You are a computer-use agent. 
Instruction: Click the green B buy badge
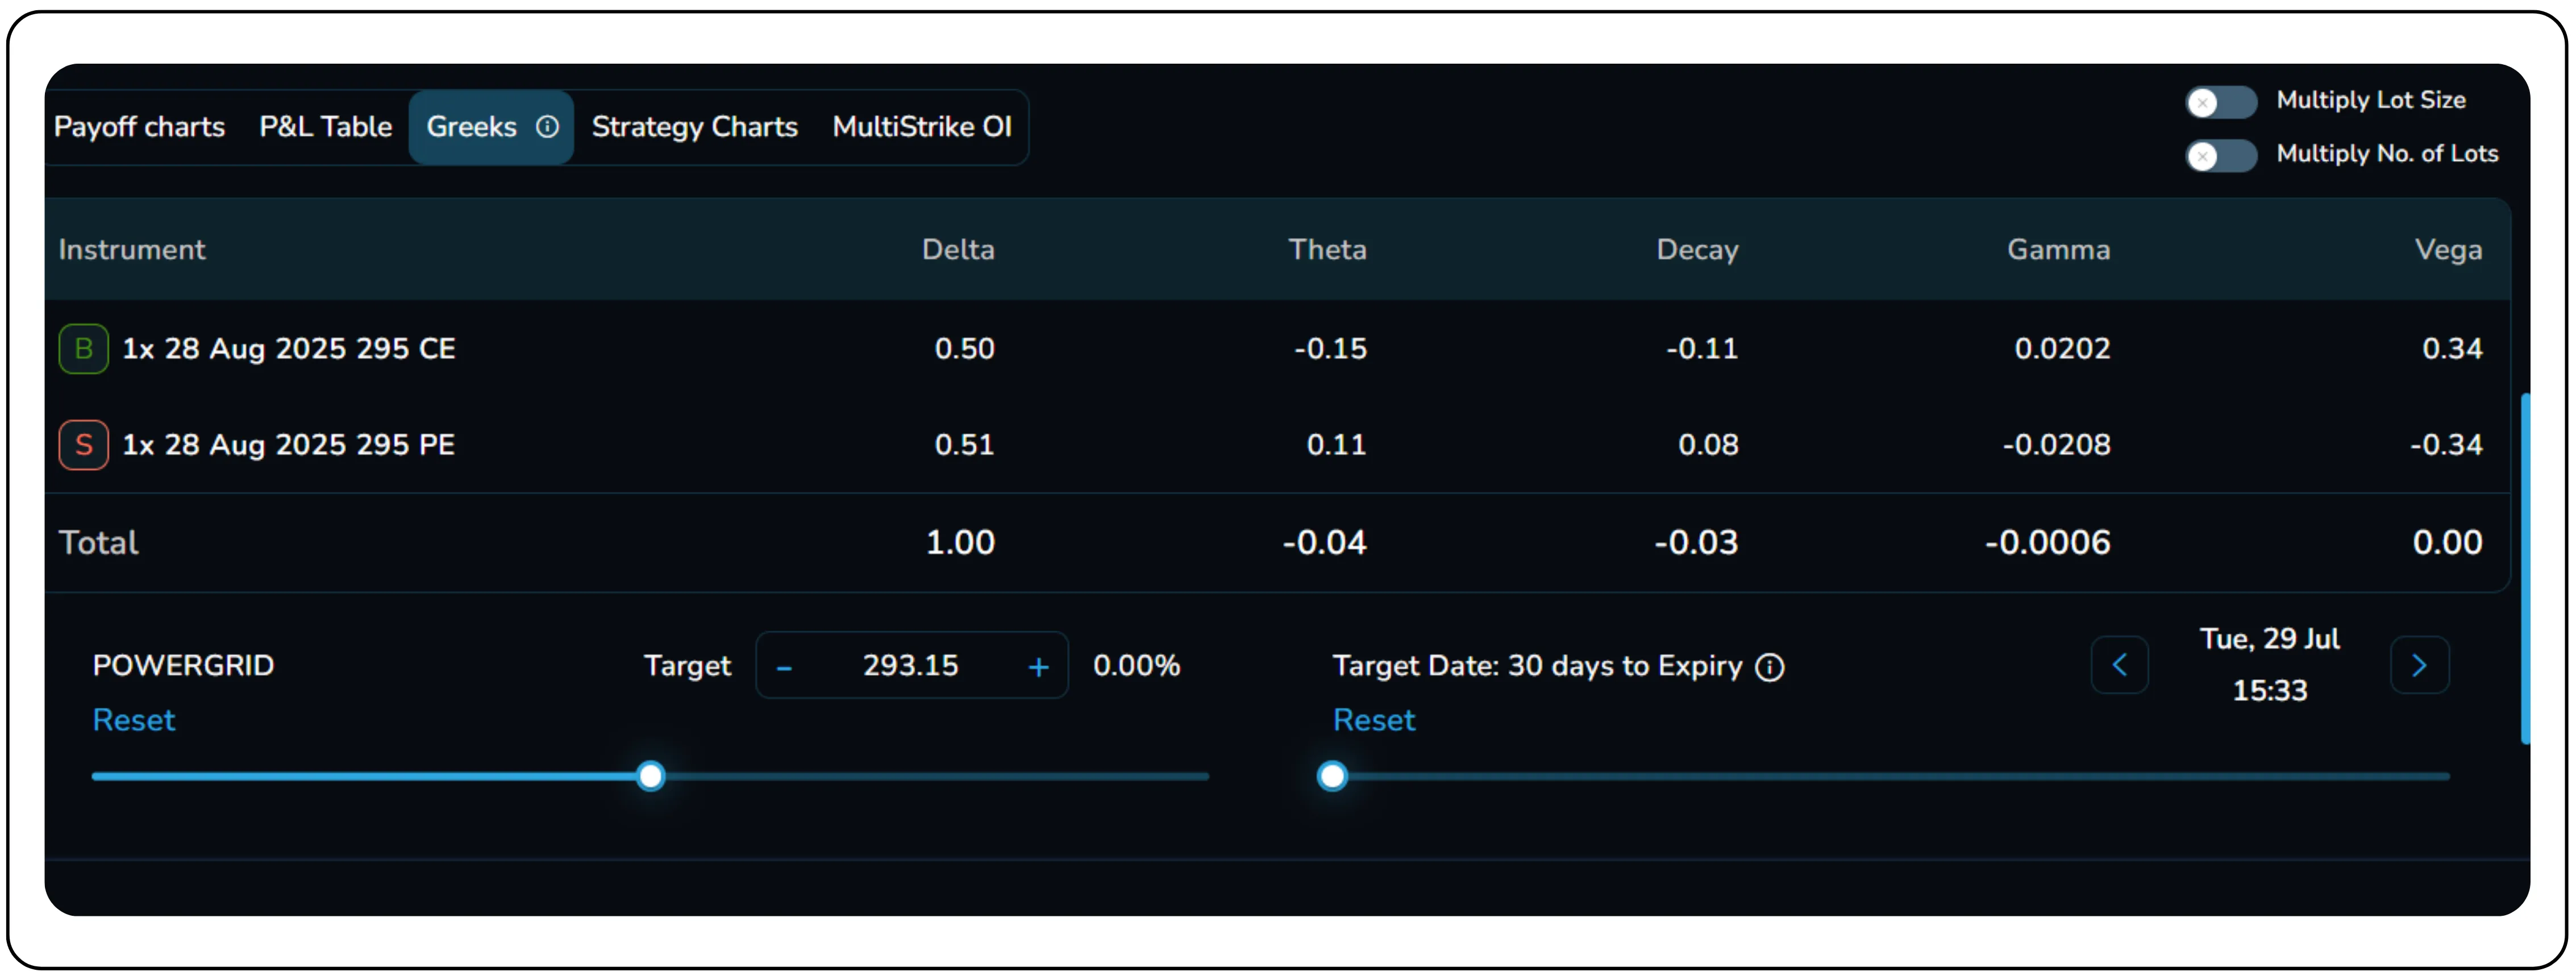[84, 349]
